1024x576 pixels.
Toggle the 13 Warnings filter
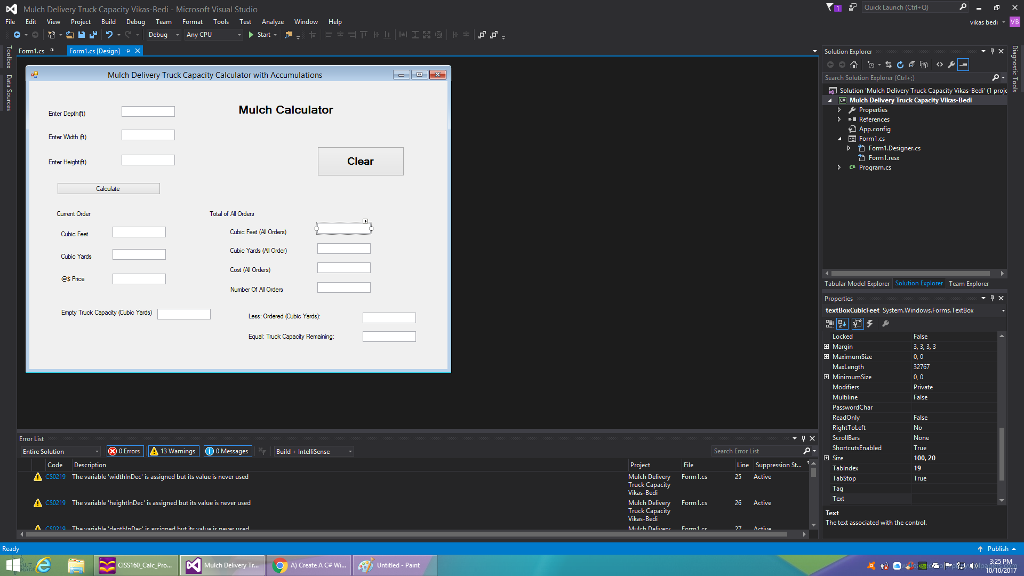(x=174, y=451)
